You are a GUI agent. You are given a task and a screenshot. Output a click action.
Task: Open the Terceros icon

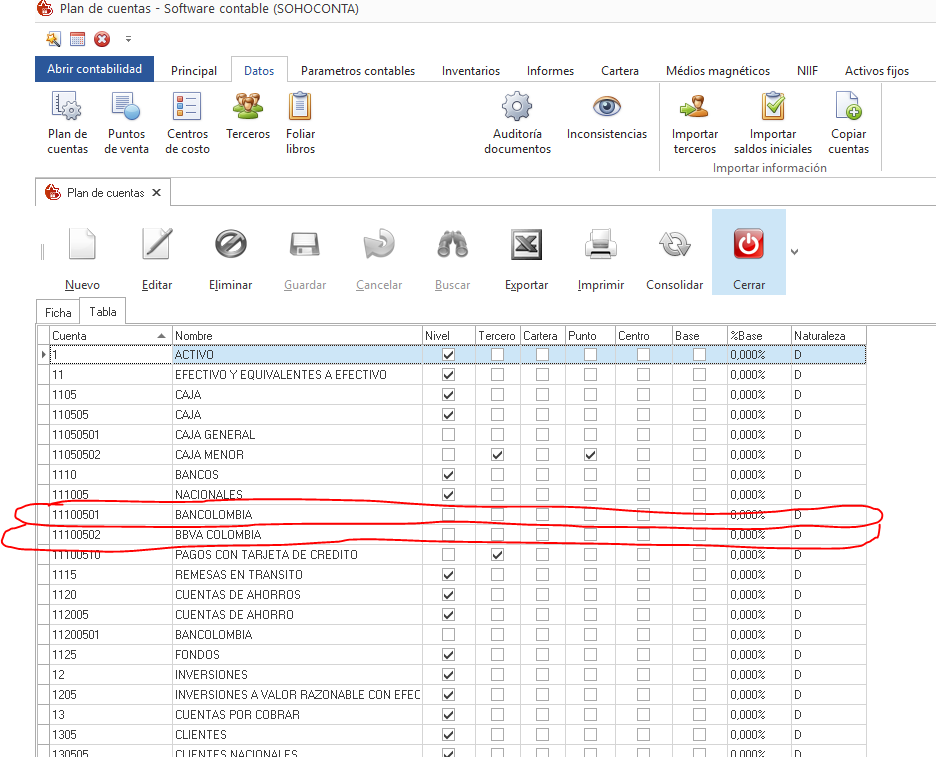248,107
